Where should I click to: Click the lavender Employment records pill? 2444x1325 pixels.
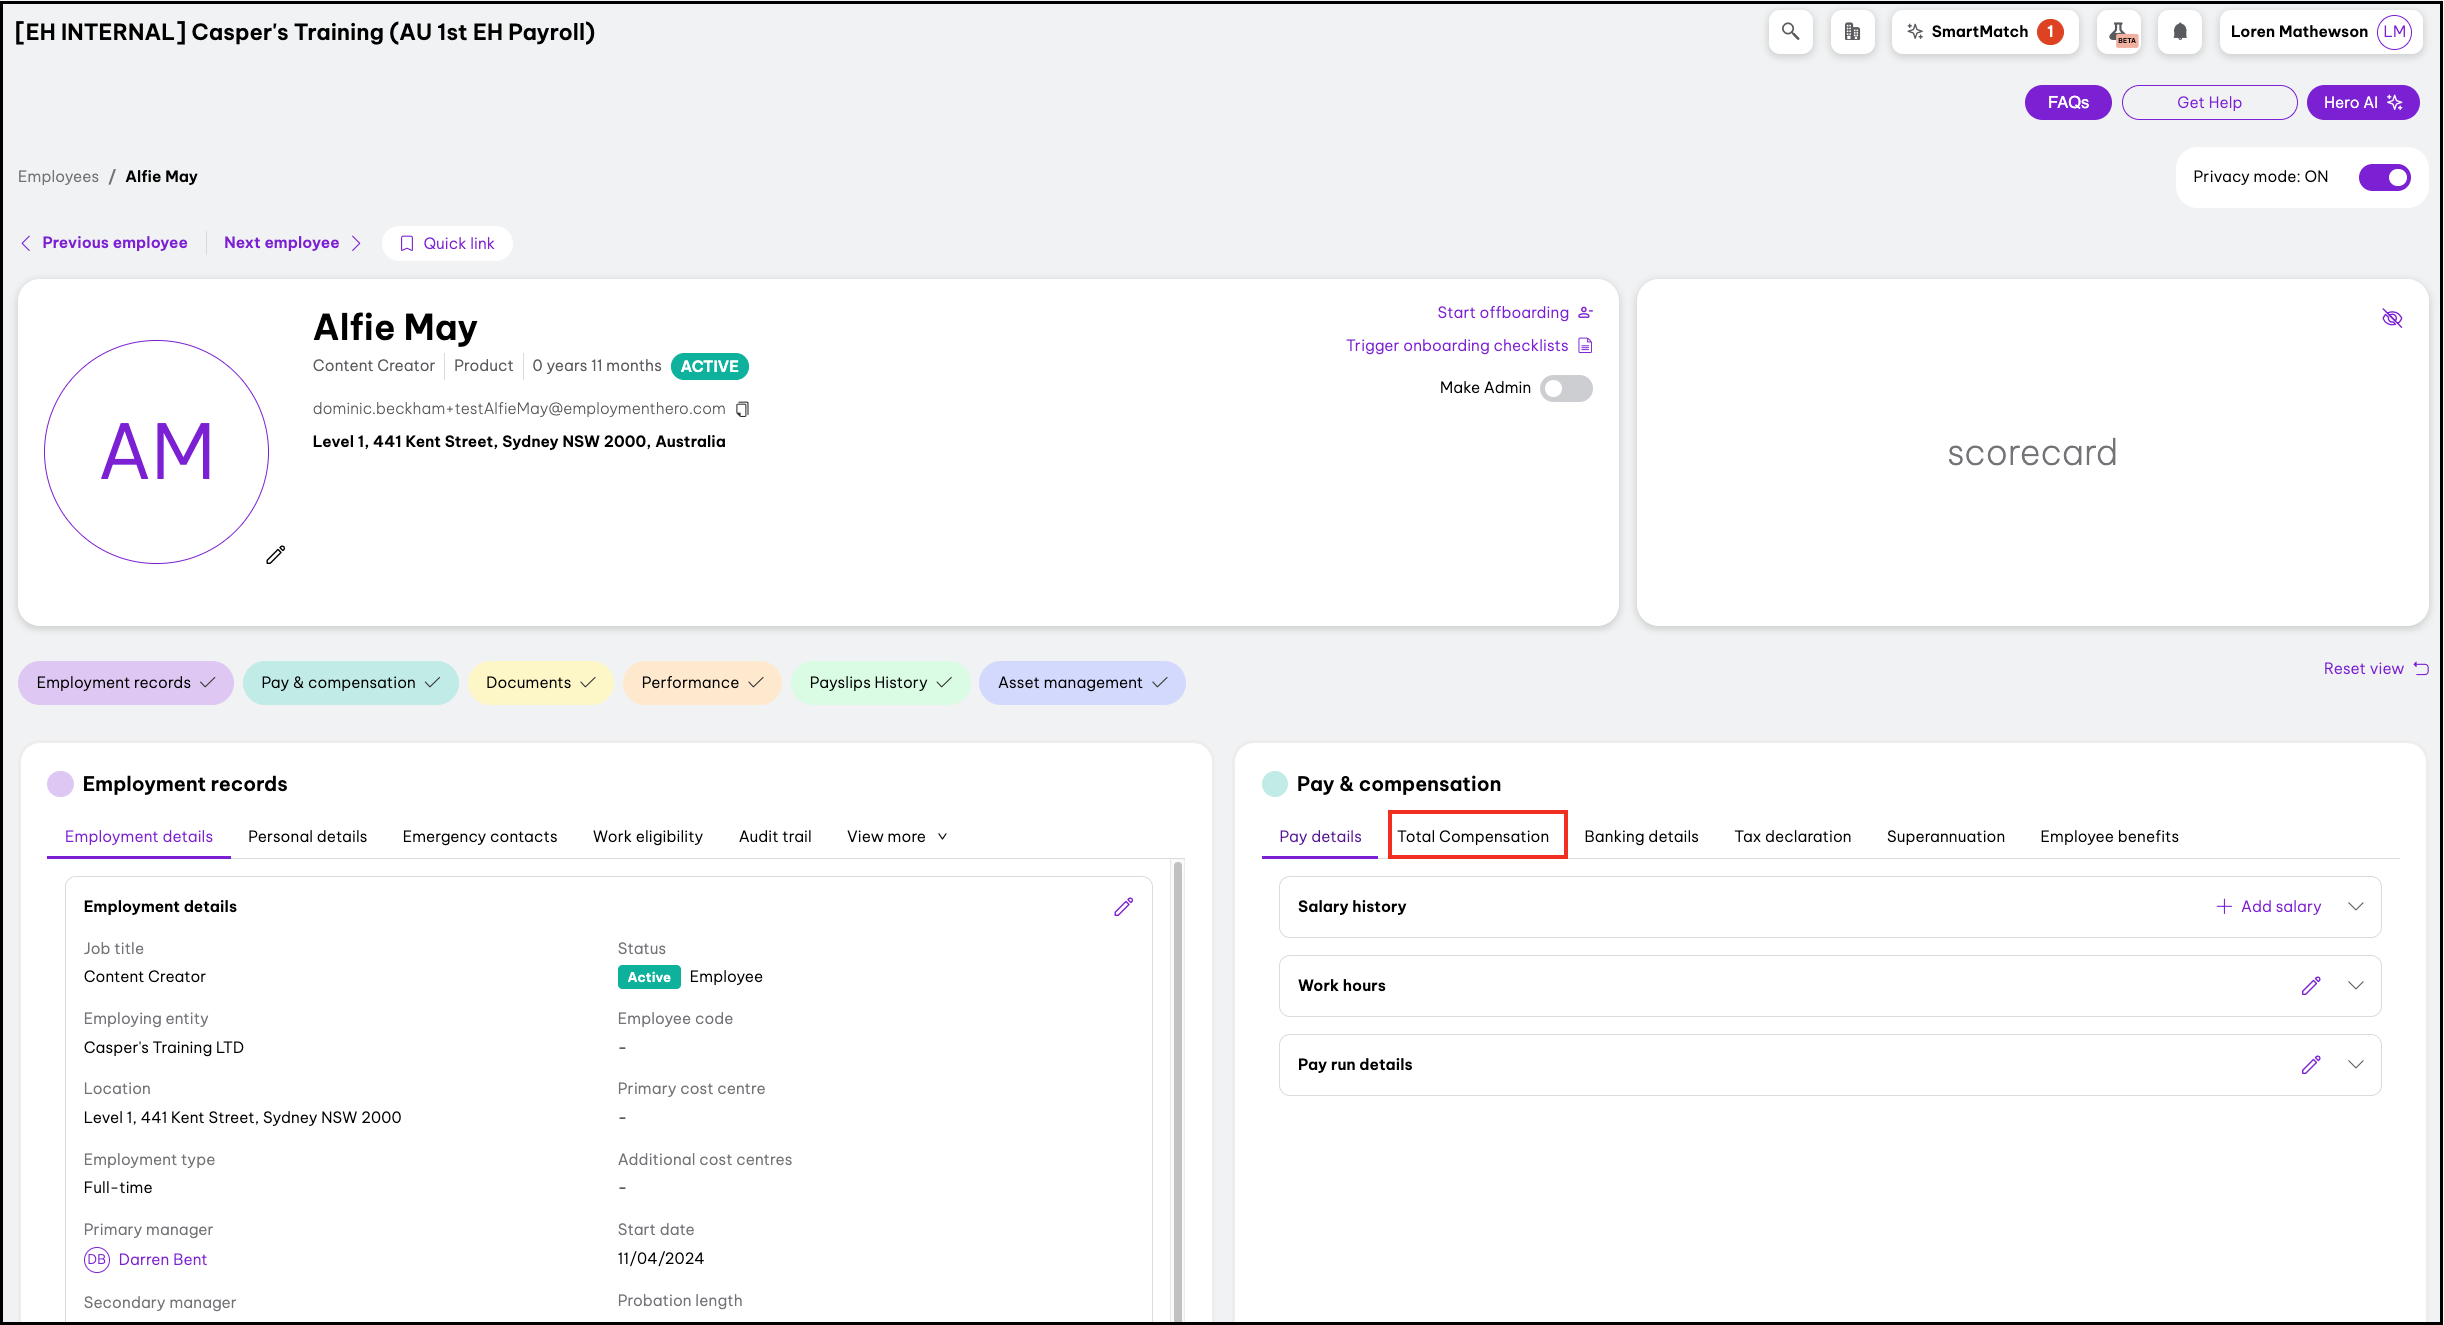tap(125, 683)
